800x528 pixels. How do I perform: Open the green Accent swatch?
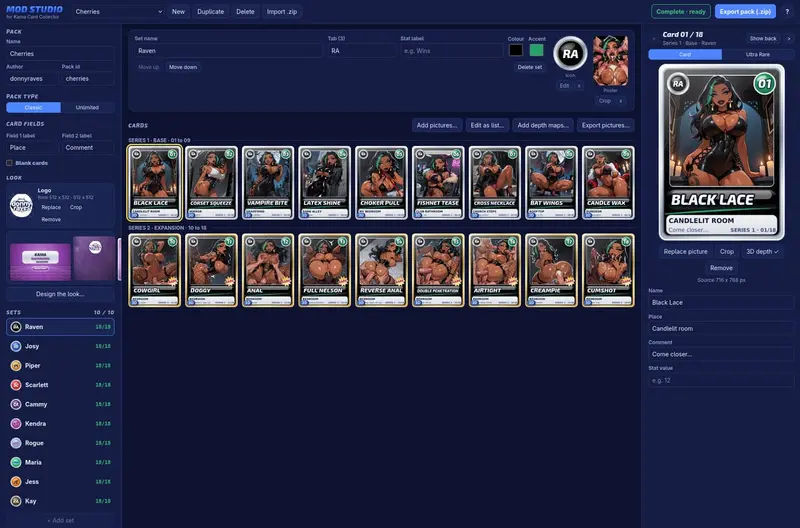(536, 50)
